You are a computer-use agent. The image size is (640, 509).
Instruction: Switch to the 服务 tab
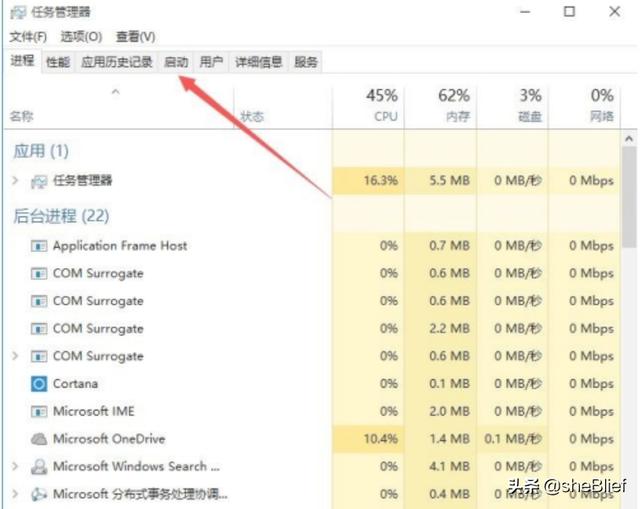pos(306,62)
